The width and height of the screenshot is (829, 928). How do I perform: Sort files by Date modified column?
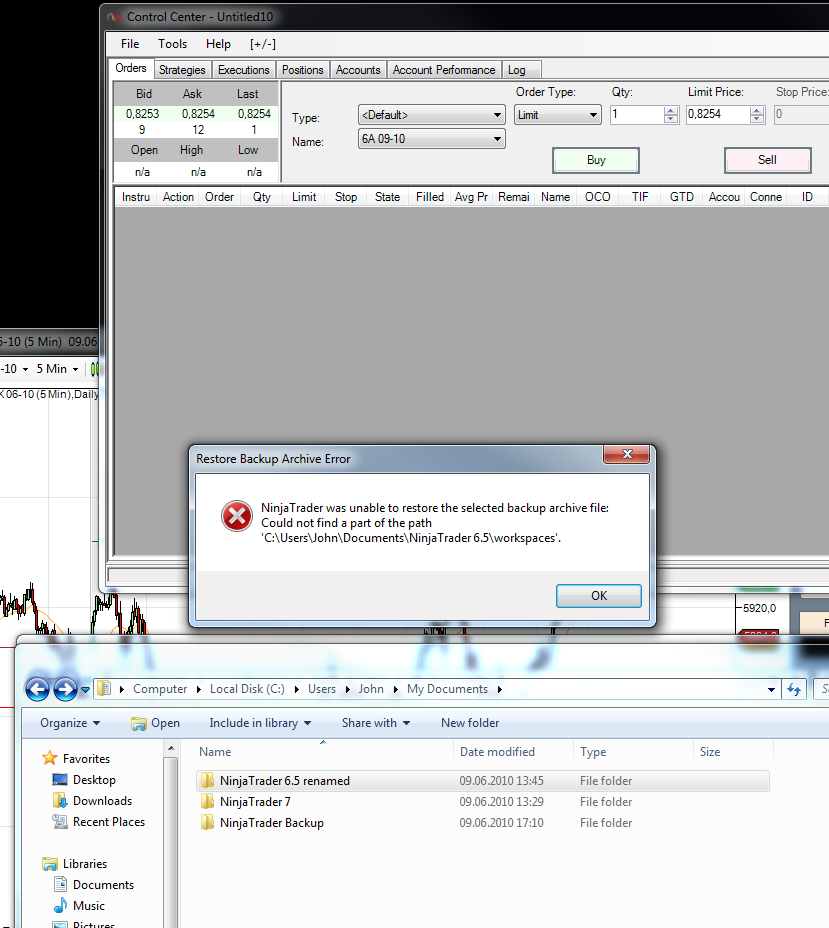(514, 752)
